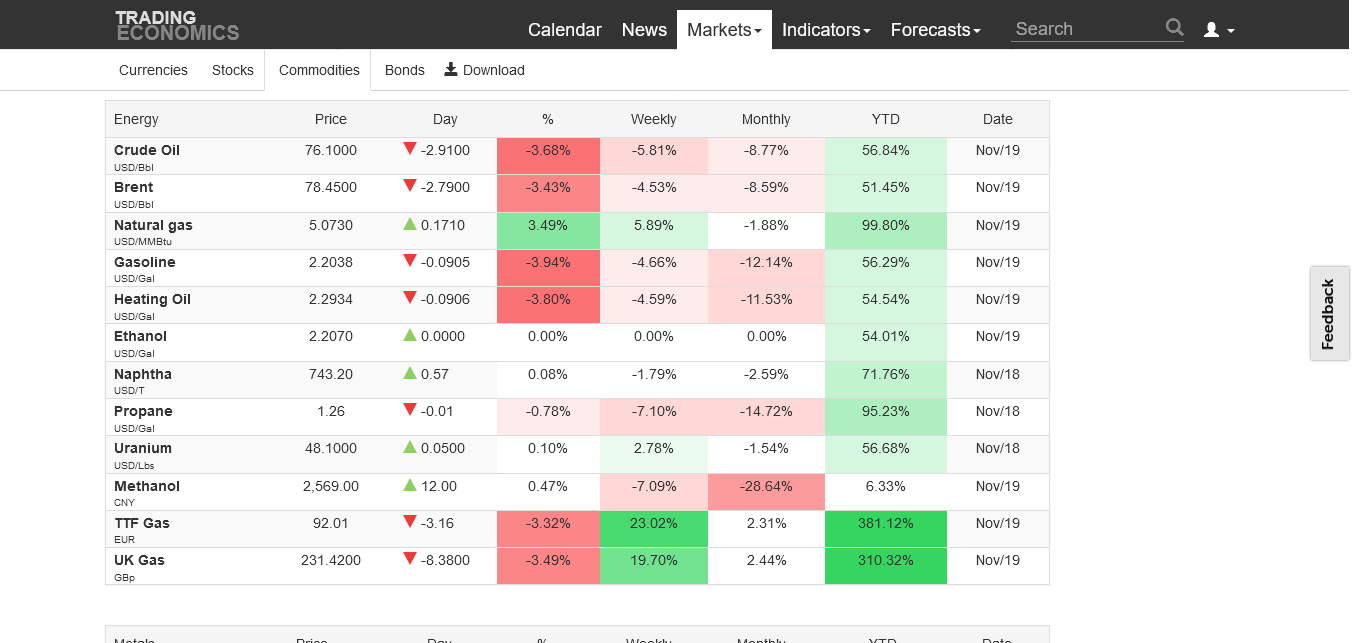Focus the Search input field

pos(1086,29)
